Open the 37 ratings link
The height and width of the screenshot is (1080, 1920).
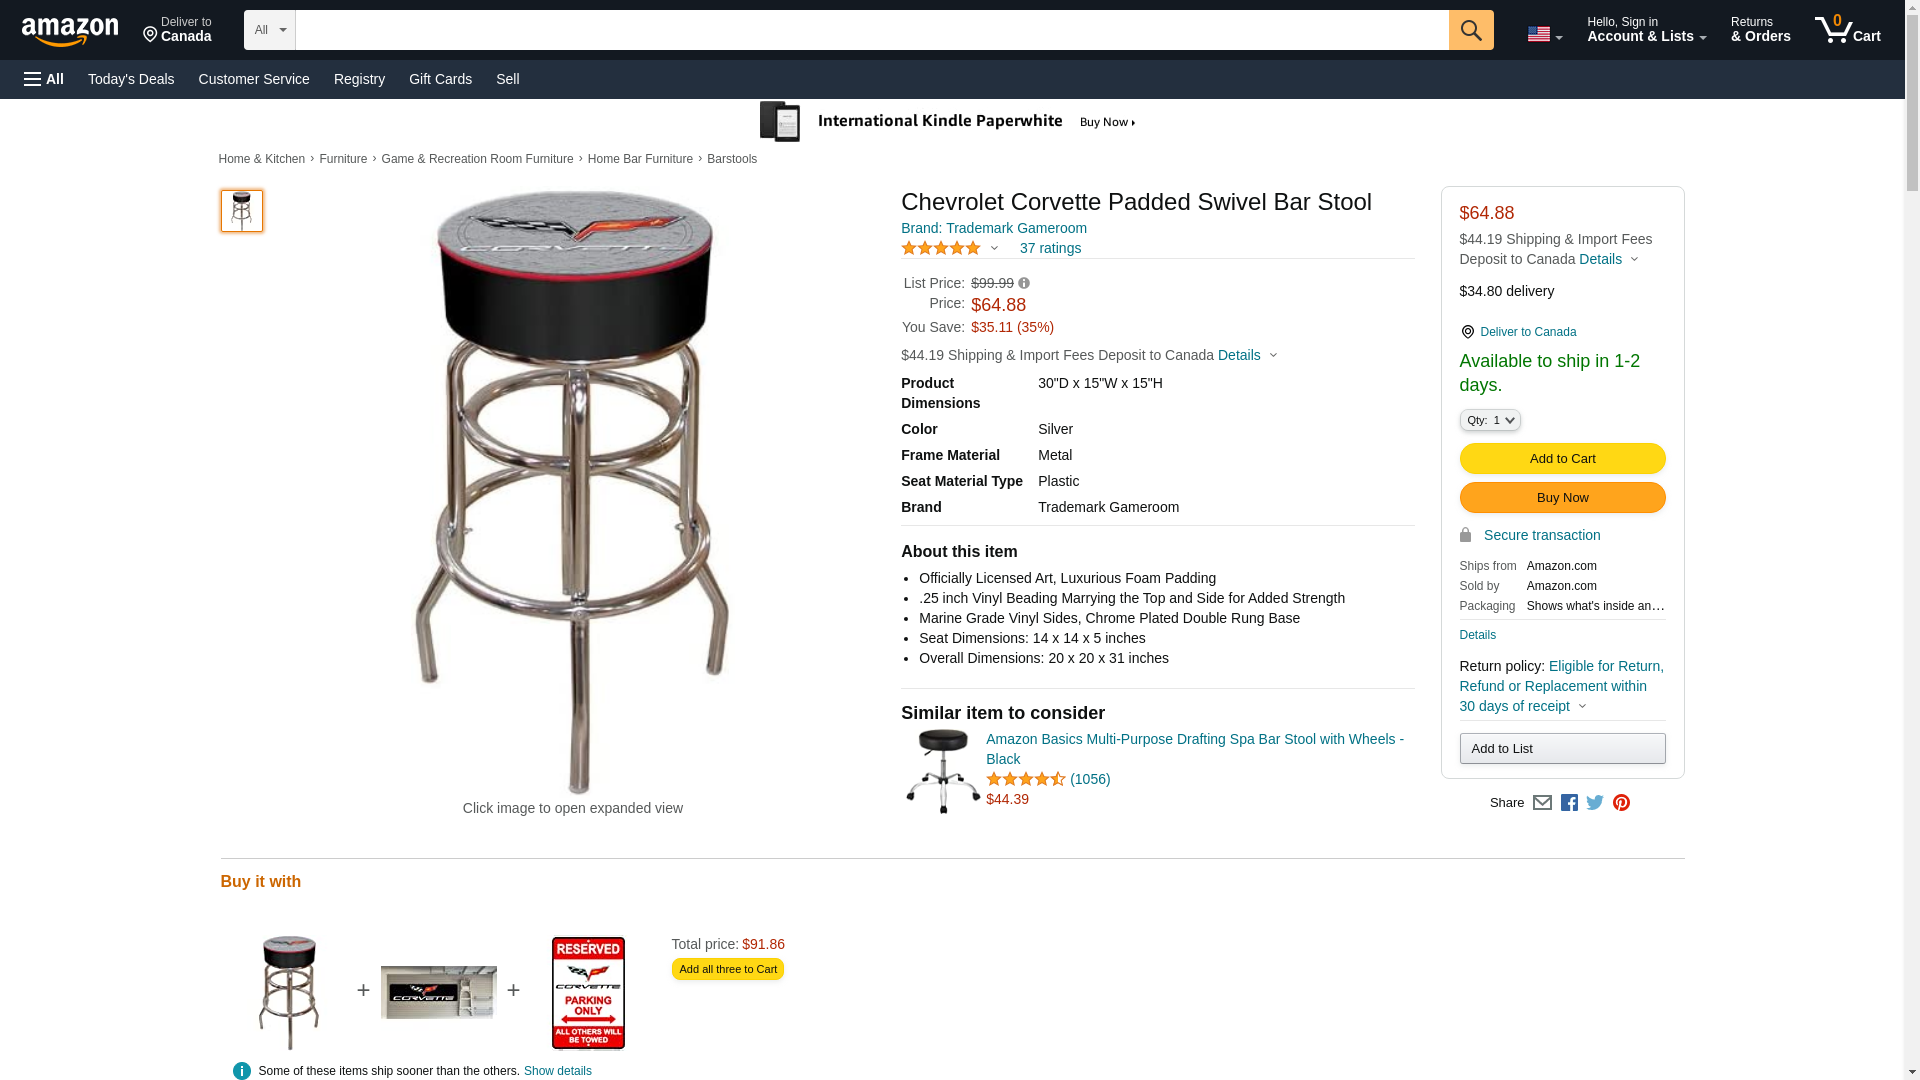pyautogui.click(x=1050, y=249)
